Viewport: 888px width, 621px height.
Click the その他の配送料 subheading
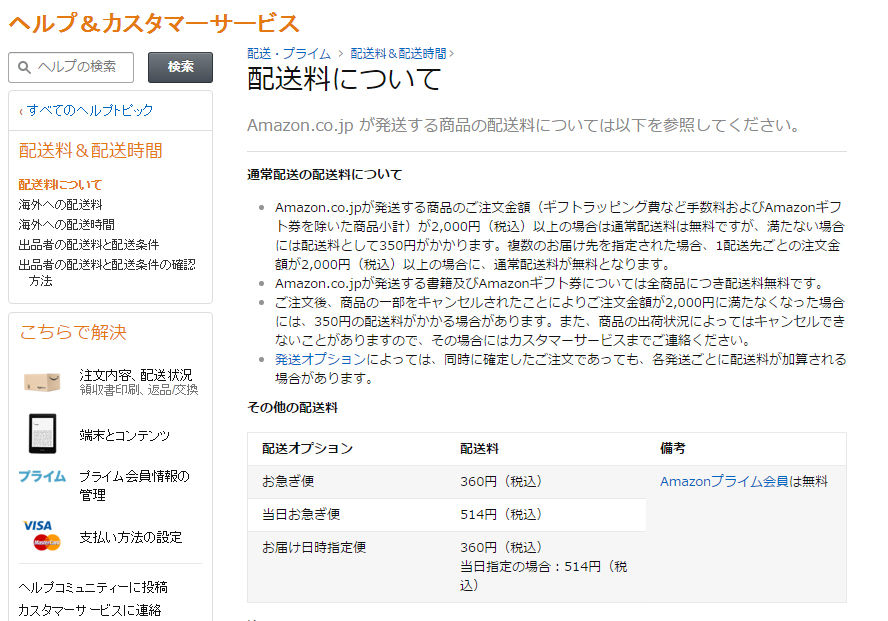point(293,408)
